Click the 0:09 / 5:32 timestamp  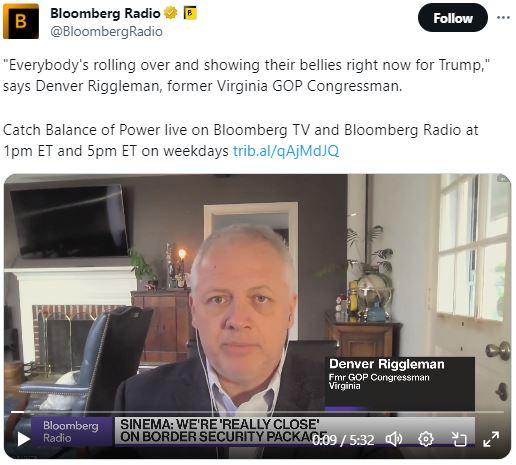[x=343, y=440]
